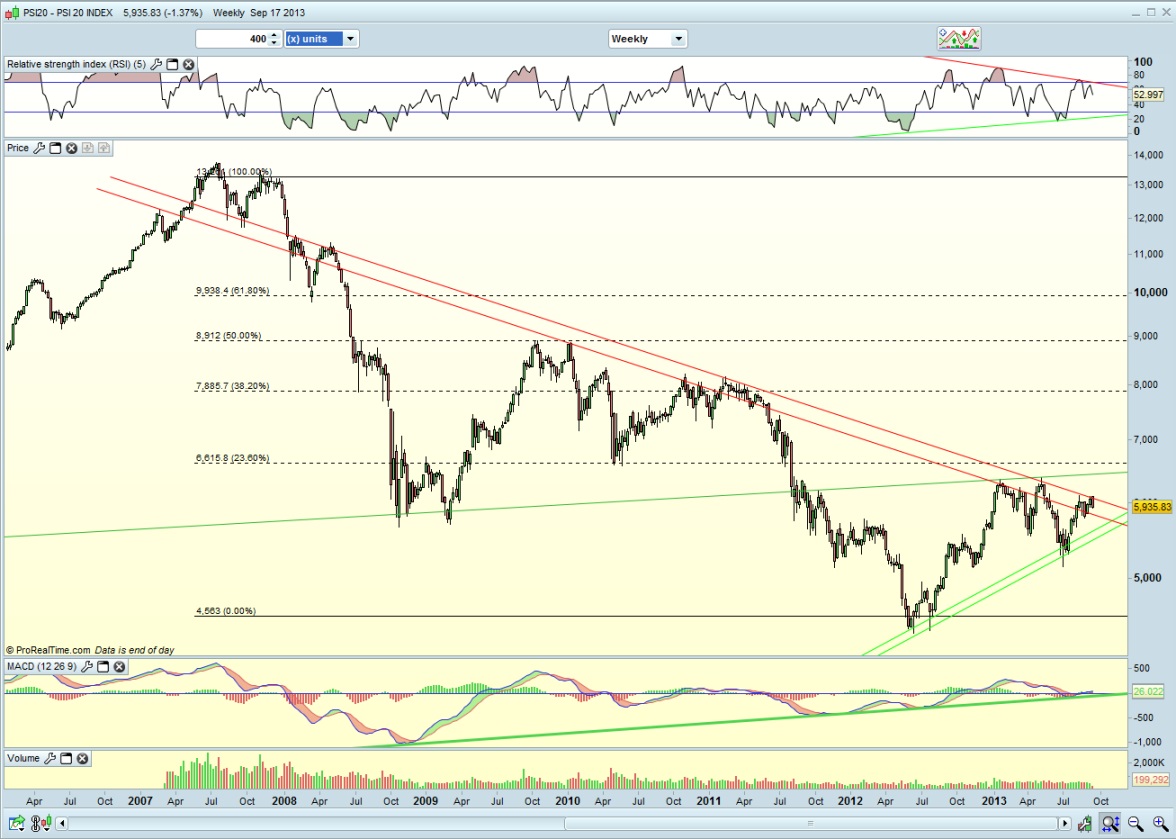Activate the highlighted magnifier zoom tool
Viewport: 1176px width, 839px height.
pyautogui.click(x=1110, y=823)
